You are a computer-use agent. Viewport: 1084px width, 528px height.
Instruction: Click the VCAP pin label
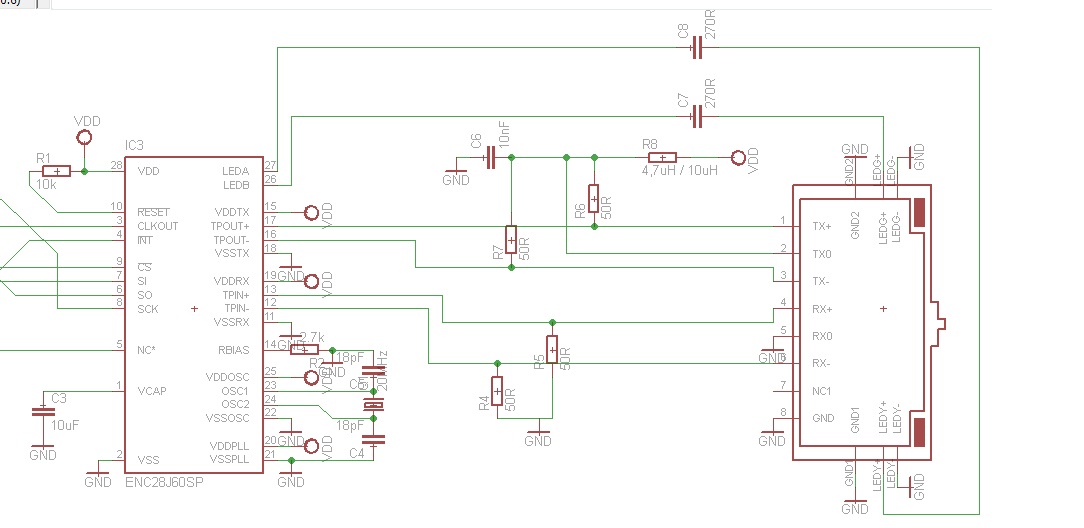tap(151, 391)
